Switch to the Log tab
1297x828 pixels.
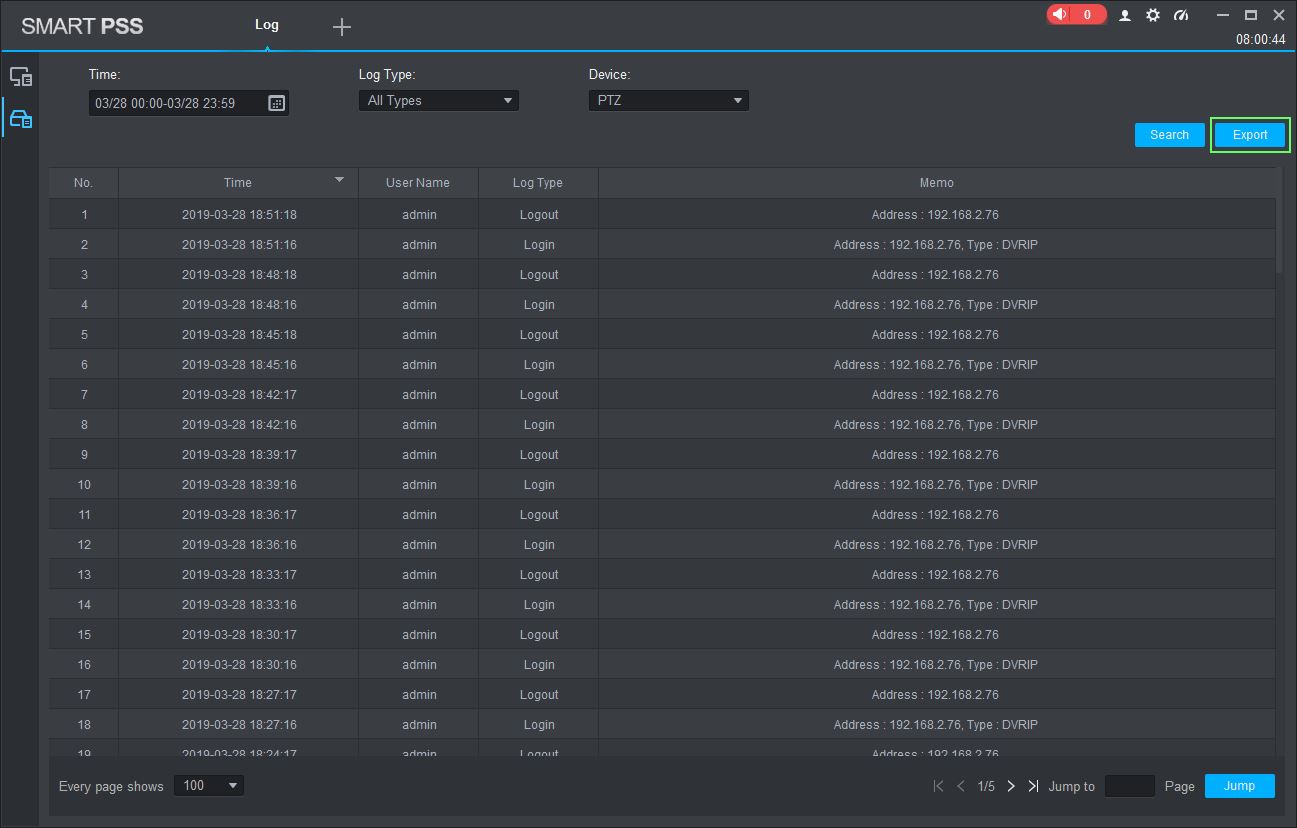[267, 25]
